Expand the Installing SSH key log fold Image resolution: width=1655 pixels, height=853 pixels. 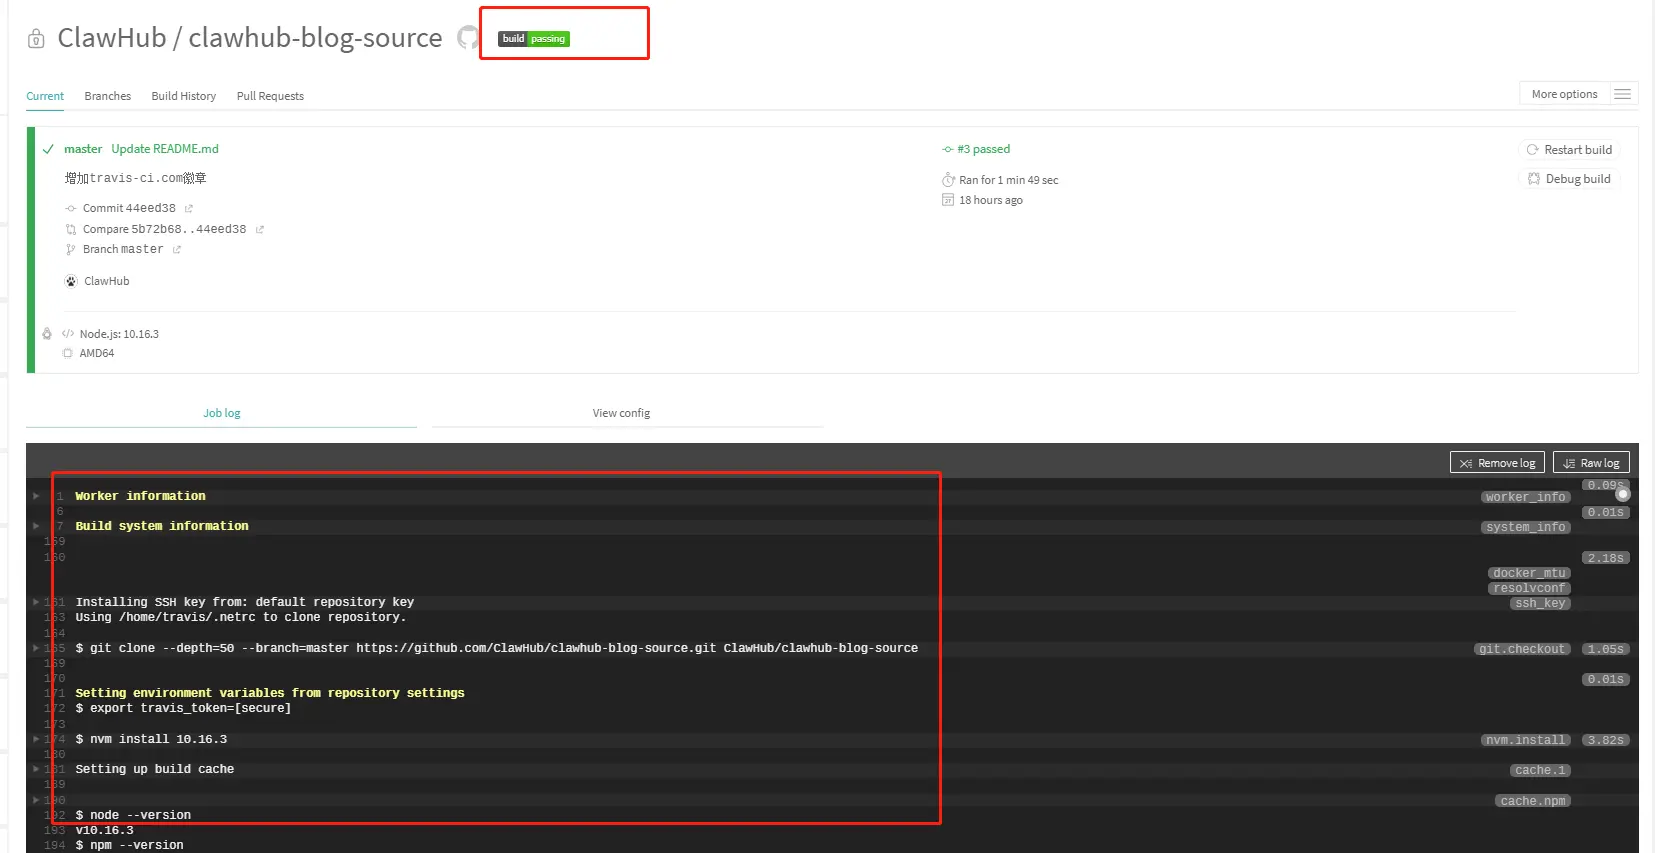36,602
